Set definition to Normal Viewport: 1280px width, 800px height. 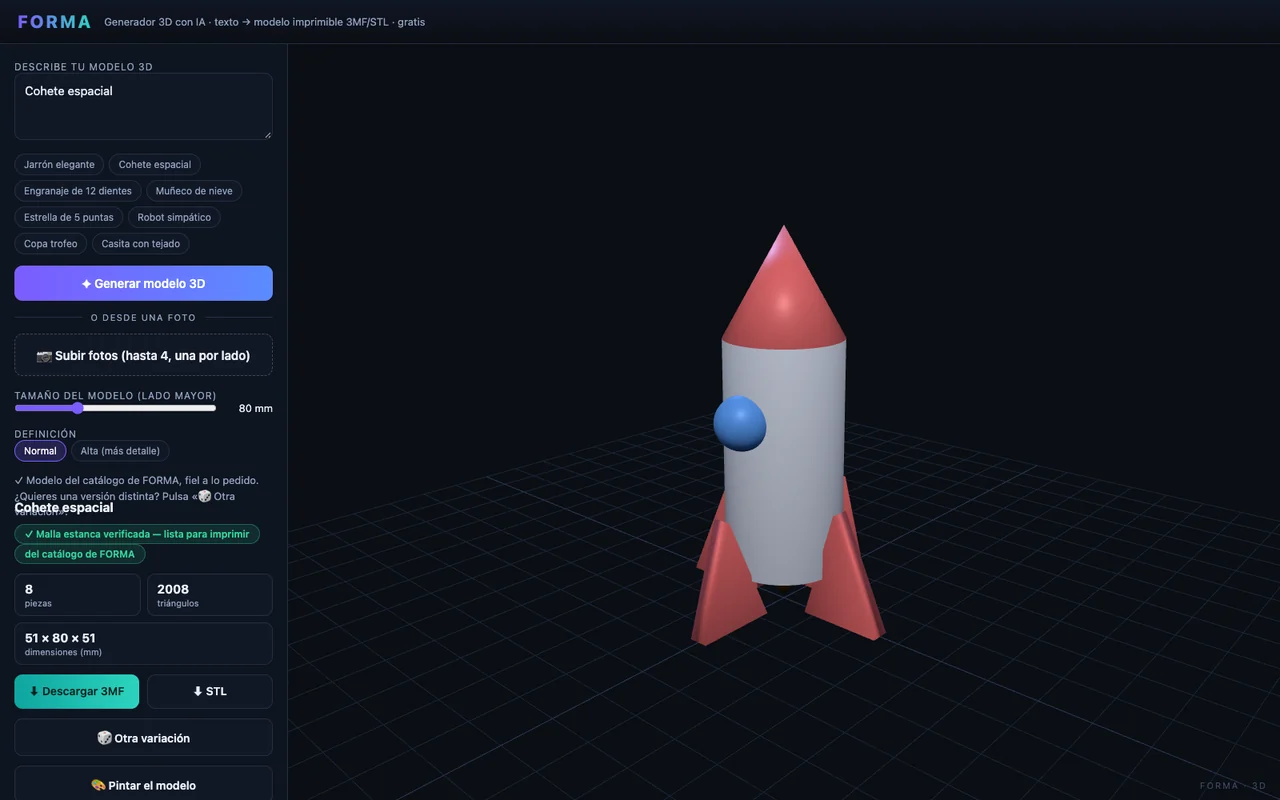(x=40, y=451)
